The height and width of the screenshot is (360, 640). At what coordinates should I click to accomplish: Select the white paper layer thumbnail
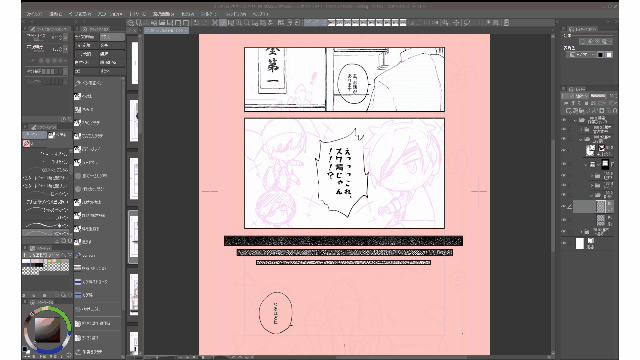click(x=580, y=244)
